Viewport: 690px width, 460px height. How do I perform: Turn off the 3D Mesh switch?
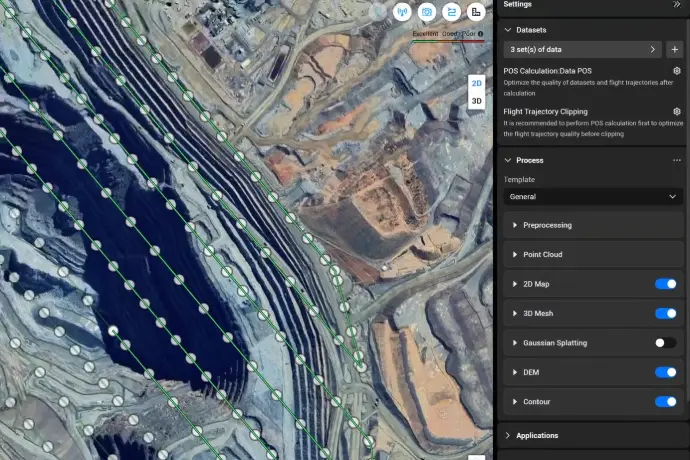665,313
